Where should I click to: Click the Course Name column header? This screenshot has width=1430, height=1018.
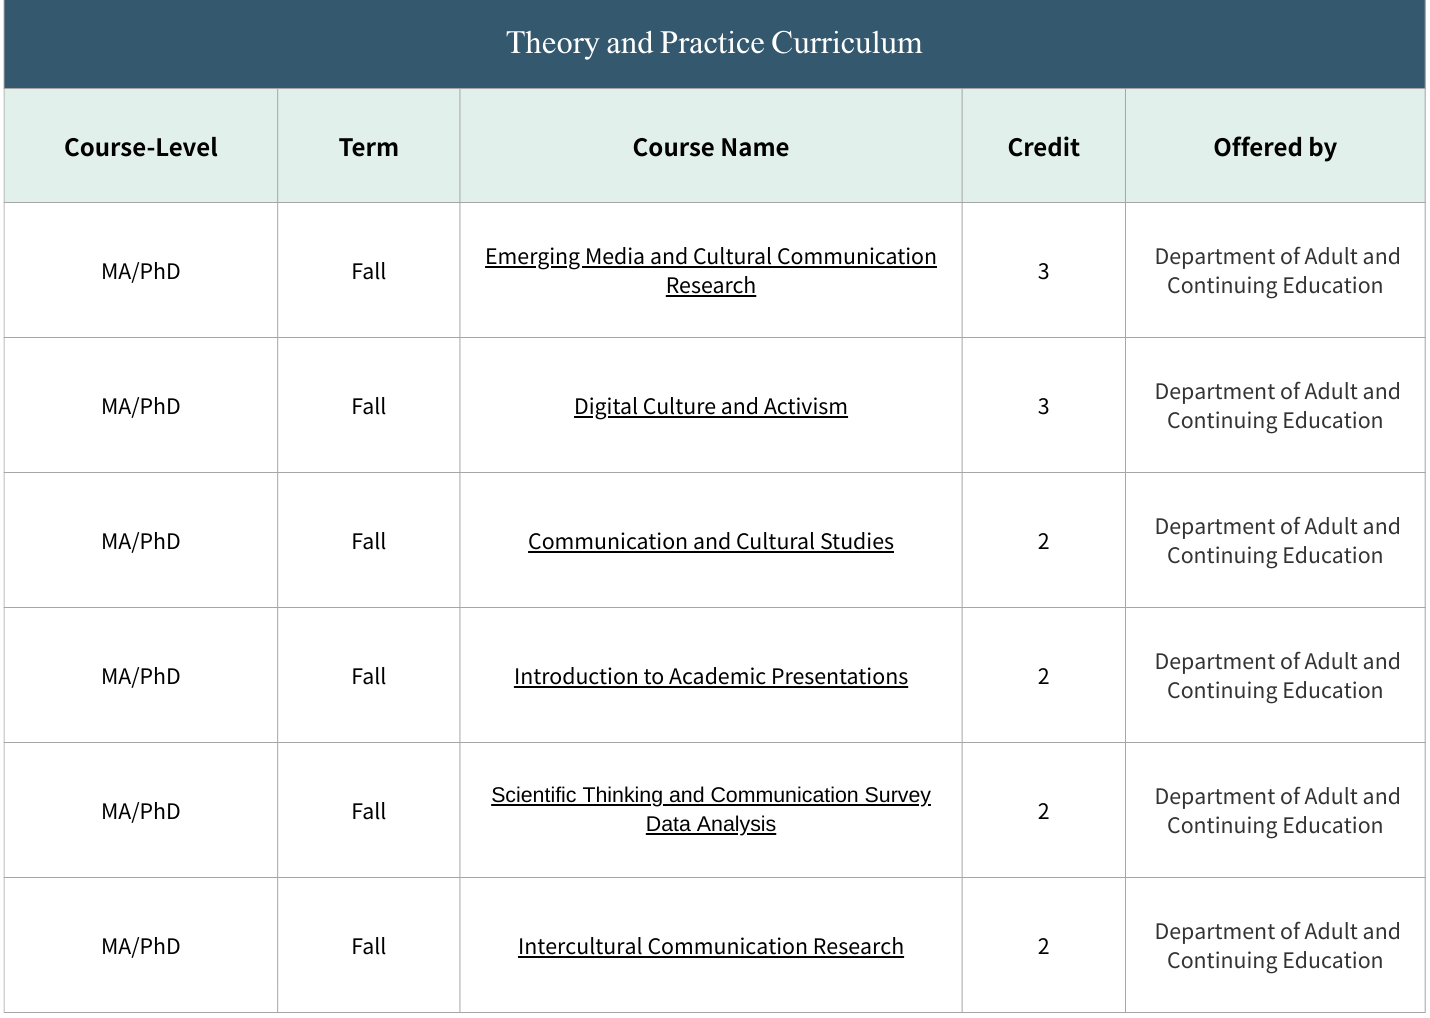pyautogui.click(x=710, y=148)
